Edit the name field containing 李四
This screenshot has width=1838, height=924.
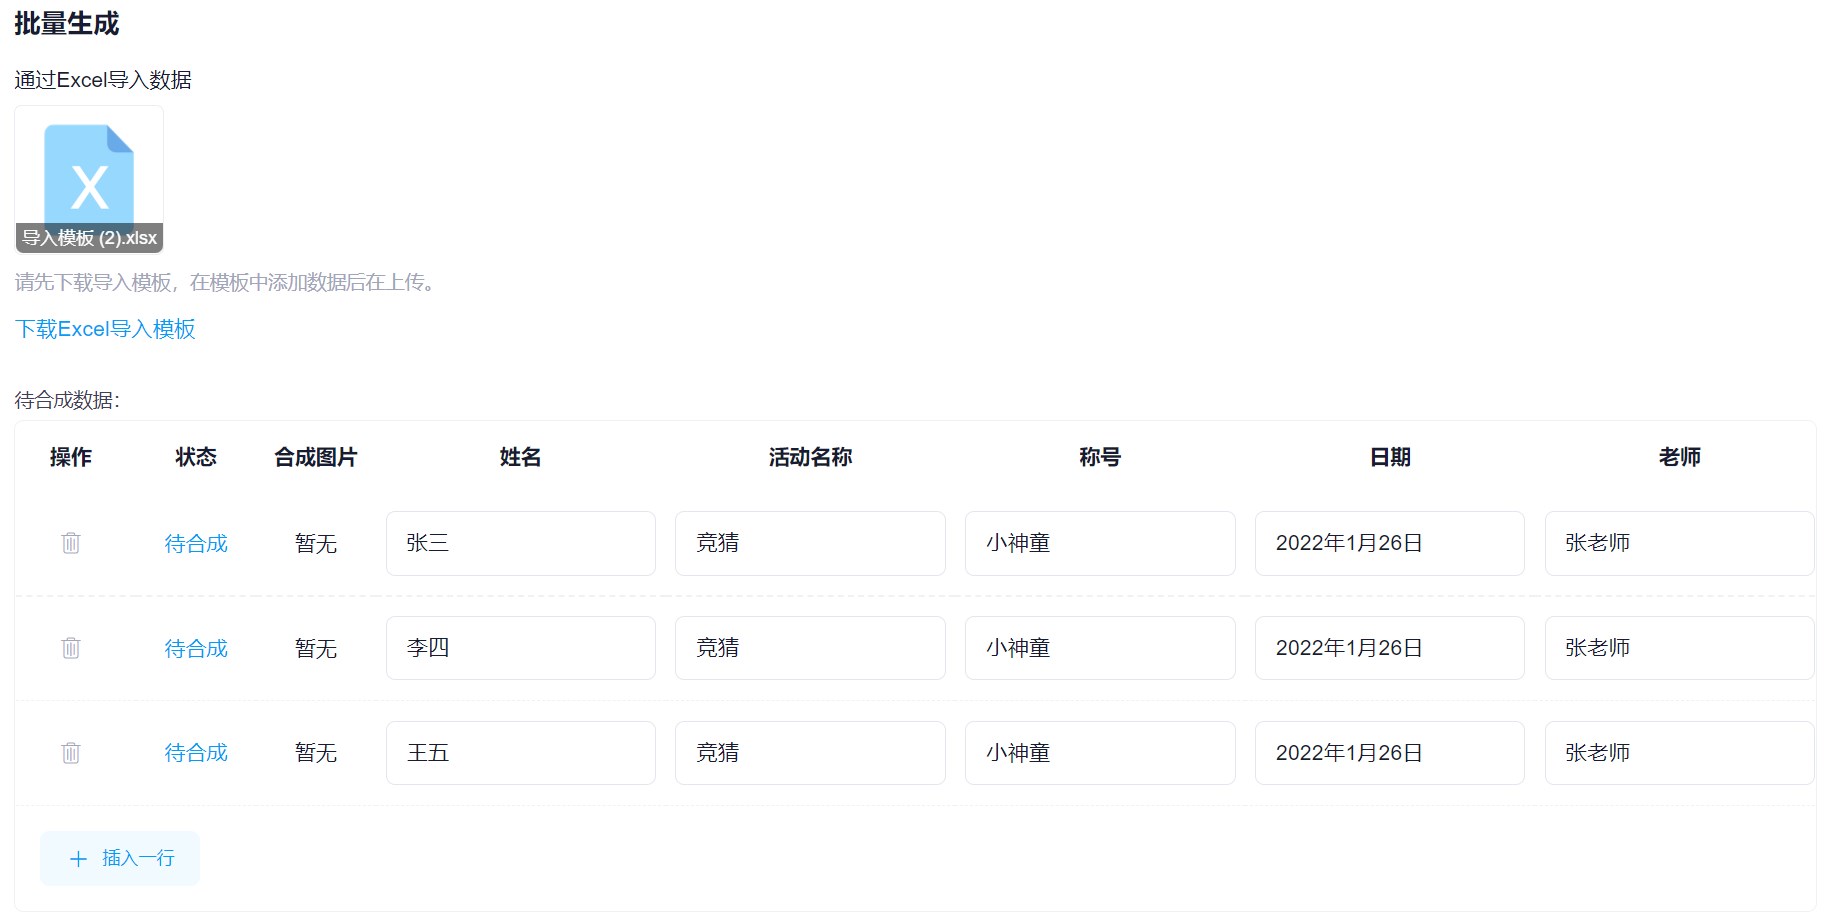pos(521,648)
